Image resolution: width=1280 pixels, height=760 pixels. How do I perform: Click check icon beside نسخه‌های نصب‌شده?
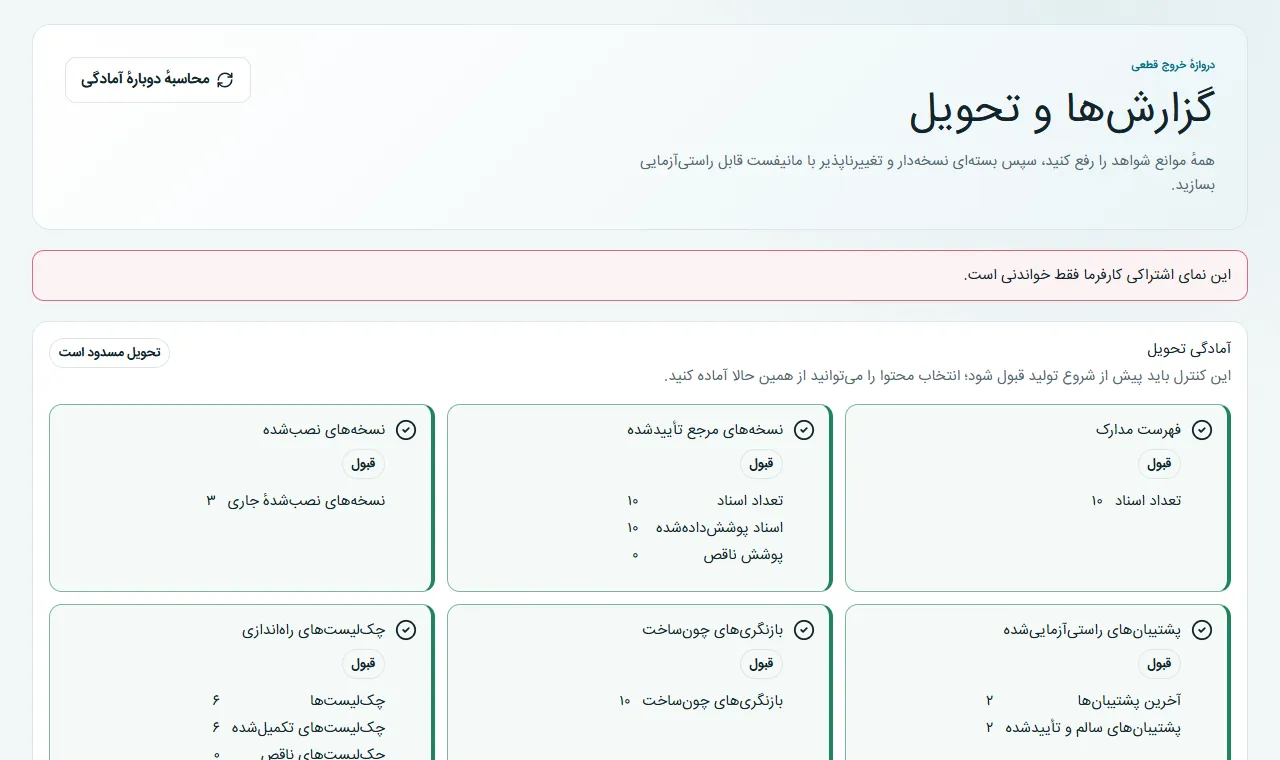406,430
